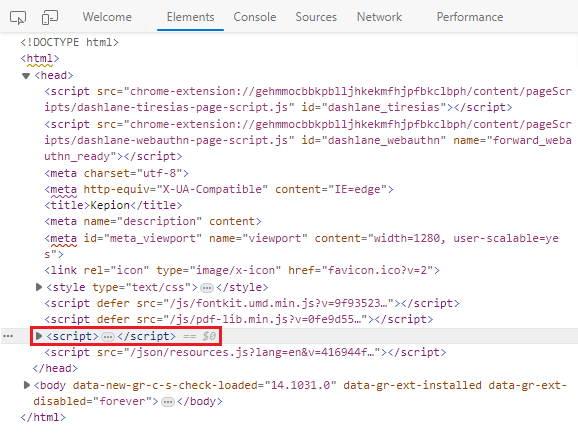Click ellipsis badge inside style element

click(x=207, y=287)
